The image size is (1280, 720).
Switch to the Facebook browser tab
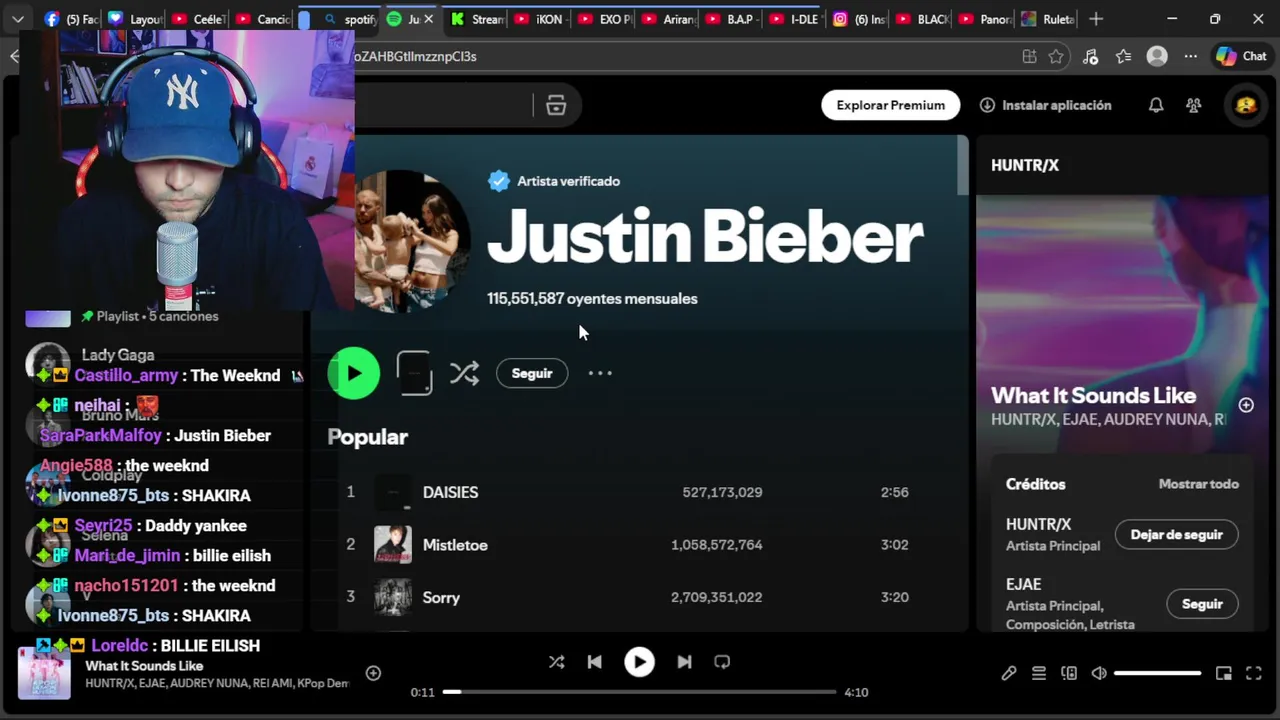[70, 19]
